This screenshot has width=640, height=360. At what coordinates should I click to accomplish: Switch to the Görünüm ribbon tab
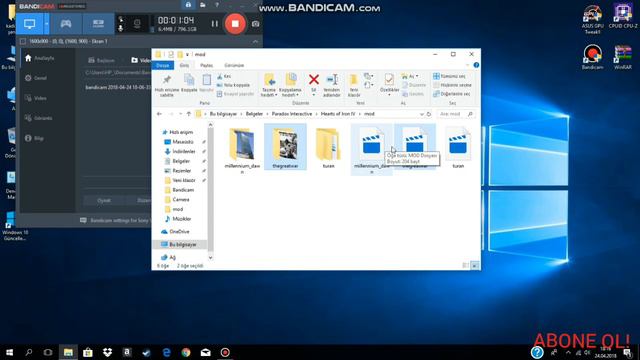[x=234, y=65]
